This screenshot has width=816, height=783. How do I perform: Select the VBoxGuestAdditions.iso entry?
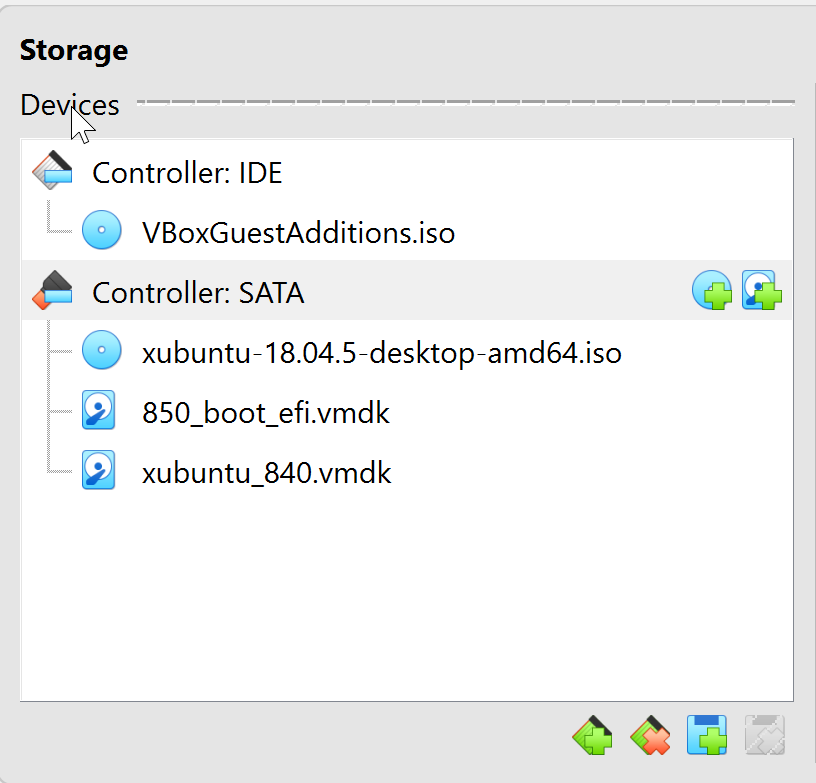pos(298,233)
